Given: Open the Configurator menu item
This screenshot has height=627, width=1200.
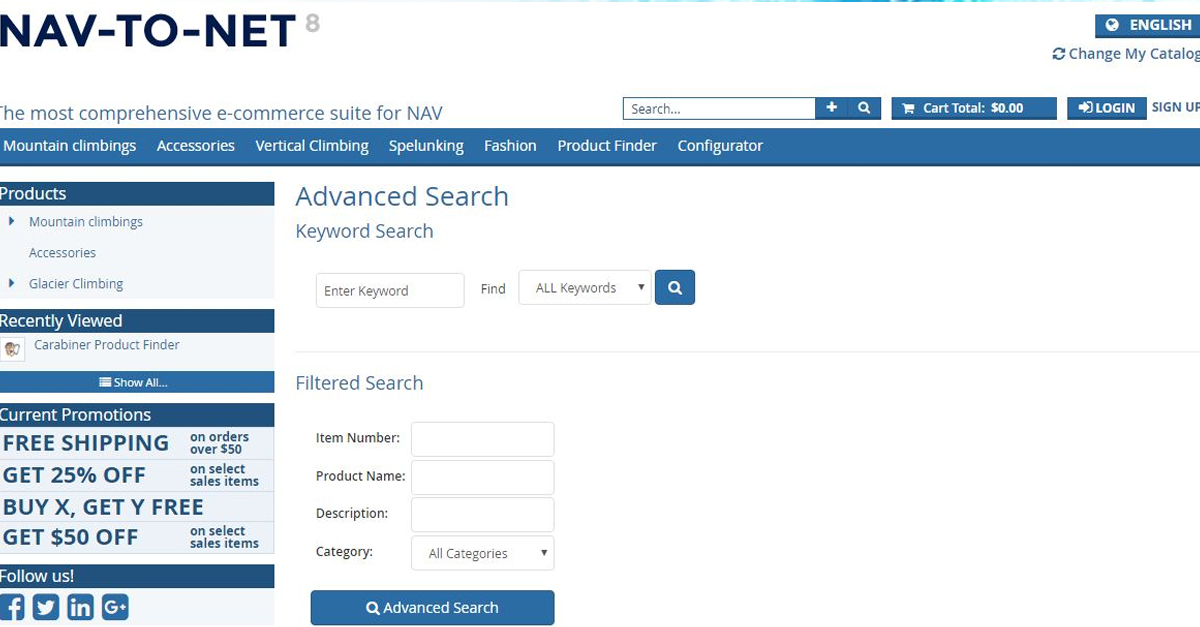Looking at the screenshot, I should tap(720, 146).
